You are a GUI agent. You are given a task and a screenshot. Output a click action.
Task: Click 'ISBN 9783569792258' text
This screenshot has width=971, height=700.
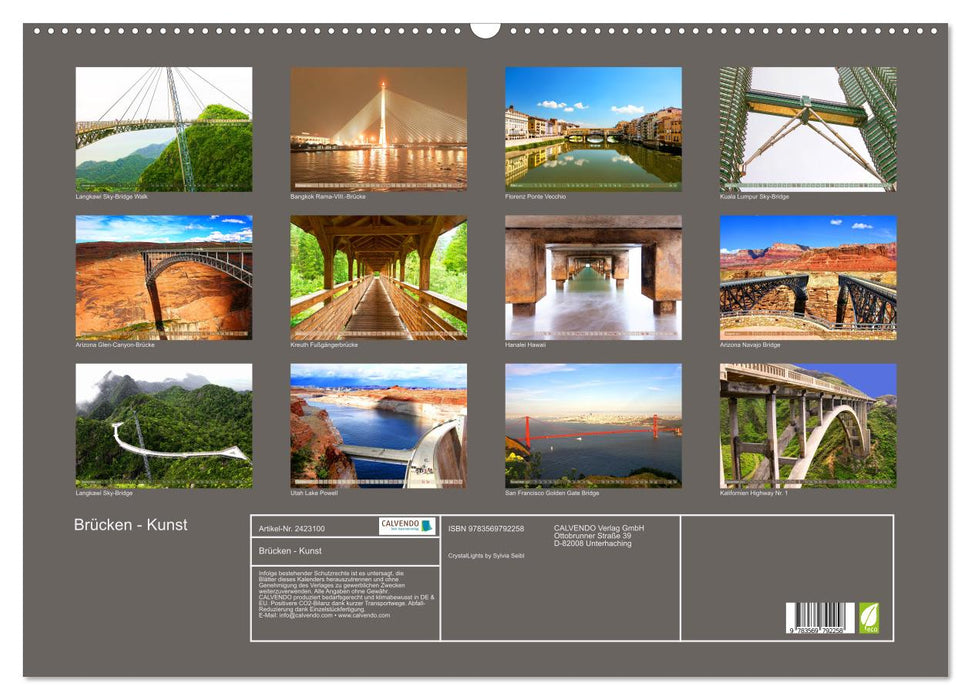coord(486,528)
